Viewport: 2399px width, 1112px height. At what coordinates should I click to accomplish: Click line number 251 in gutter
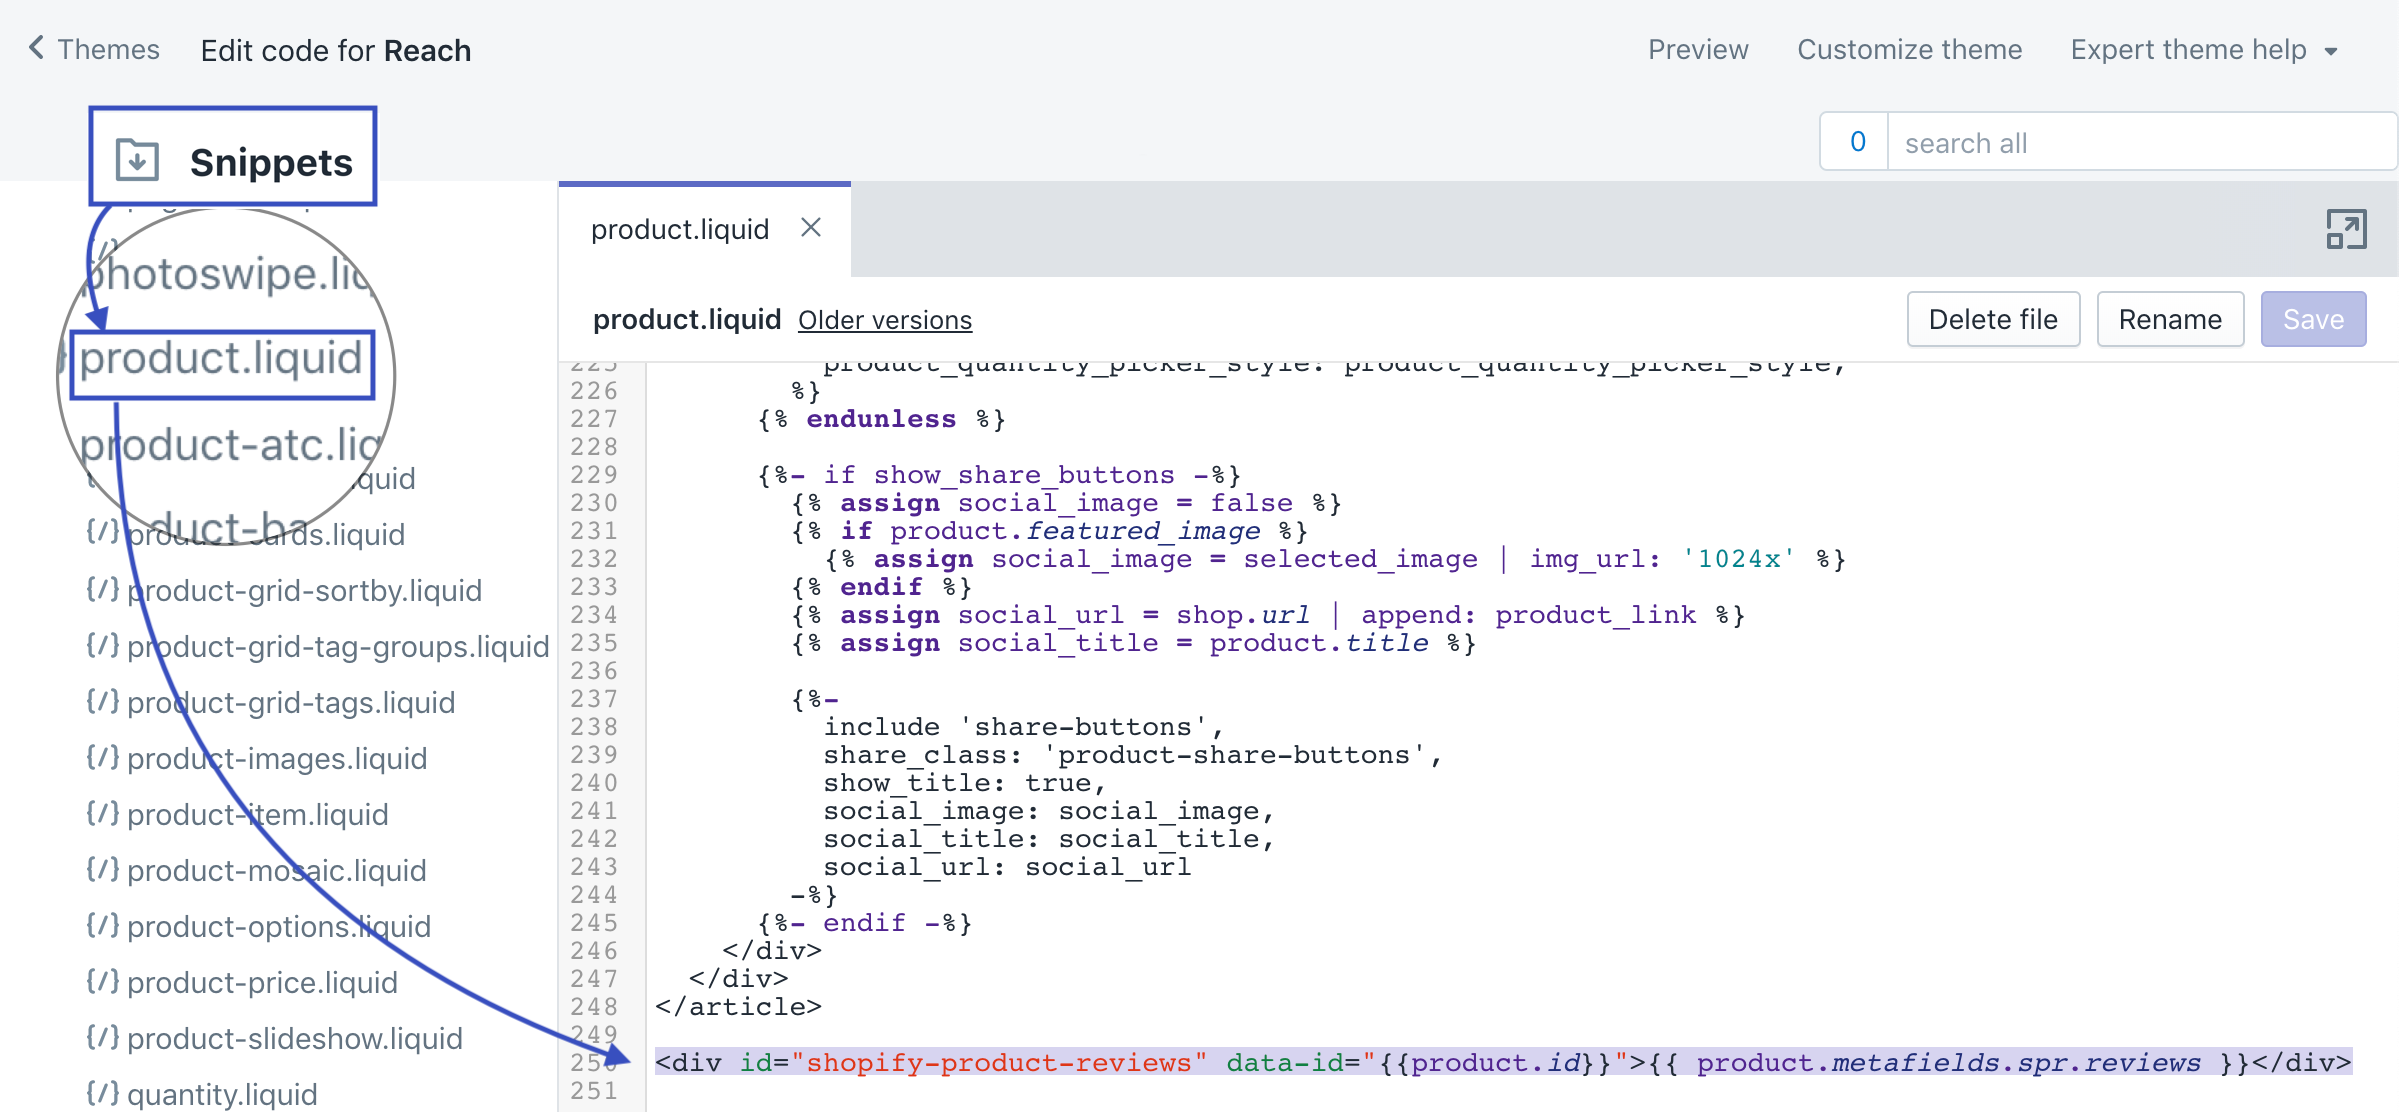pos(594,1091)
